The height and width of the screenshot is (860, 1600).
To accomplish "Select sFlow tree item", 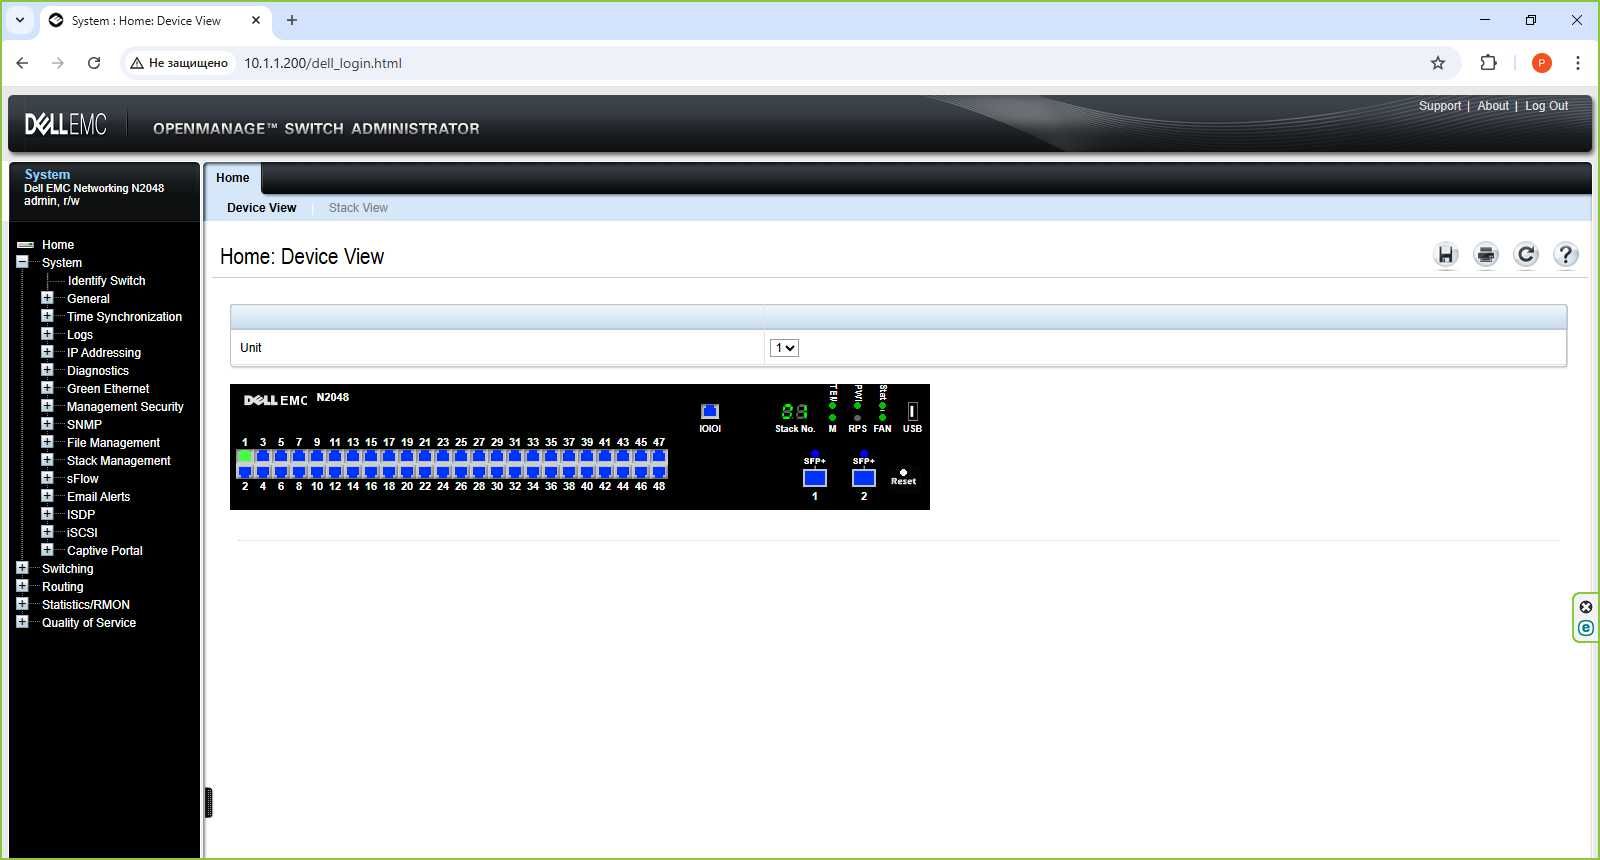I will coord(82,479).
